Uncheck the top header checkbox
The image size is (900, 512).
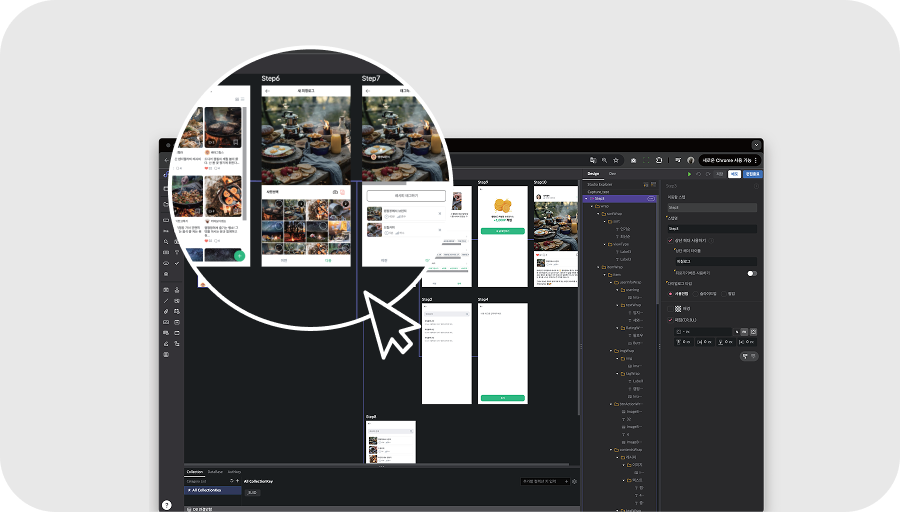(670, 240)
